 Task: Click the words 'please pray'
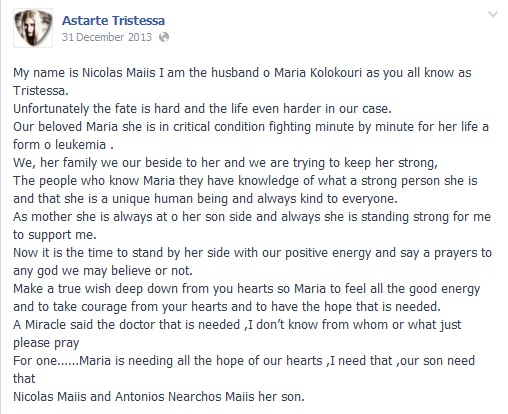(x=46, y=343)
